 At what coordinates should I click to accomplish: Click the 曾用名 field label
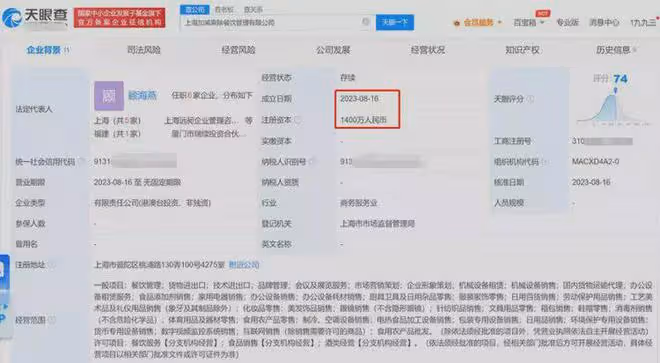pyautogui.click(x=27, y=244)
